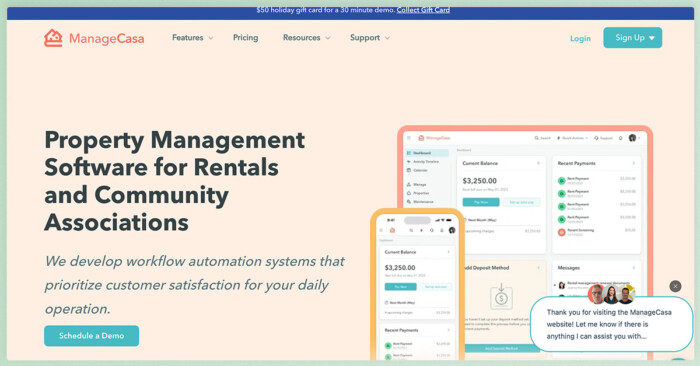Expand the Features dropdown menu
This screenshot has height=366, width=700.
pyautogui.click(x=192, y=38)
